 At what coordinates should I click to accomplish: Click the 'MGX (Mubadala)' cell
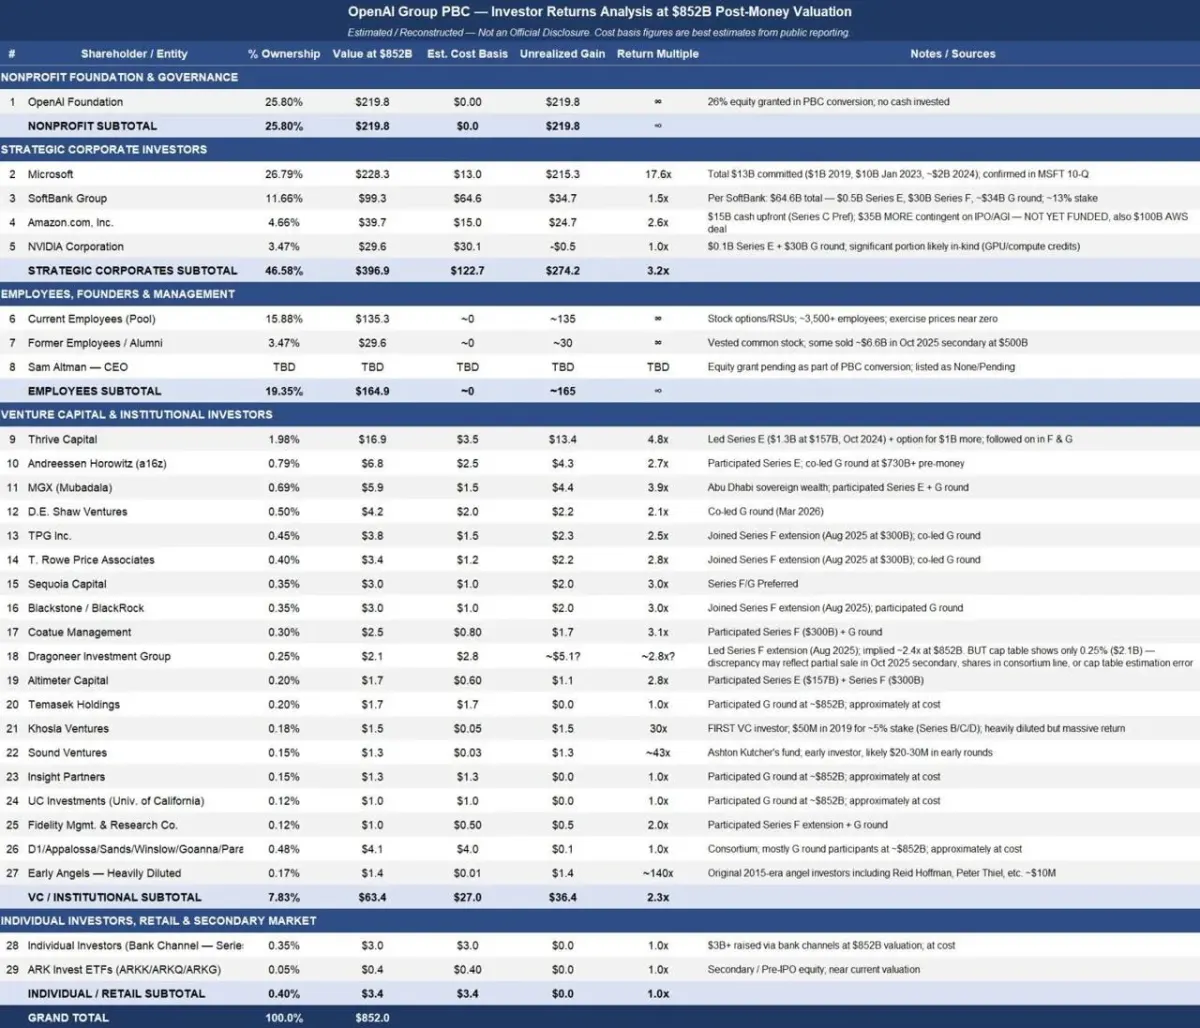70,487
